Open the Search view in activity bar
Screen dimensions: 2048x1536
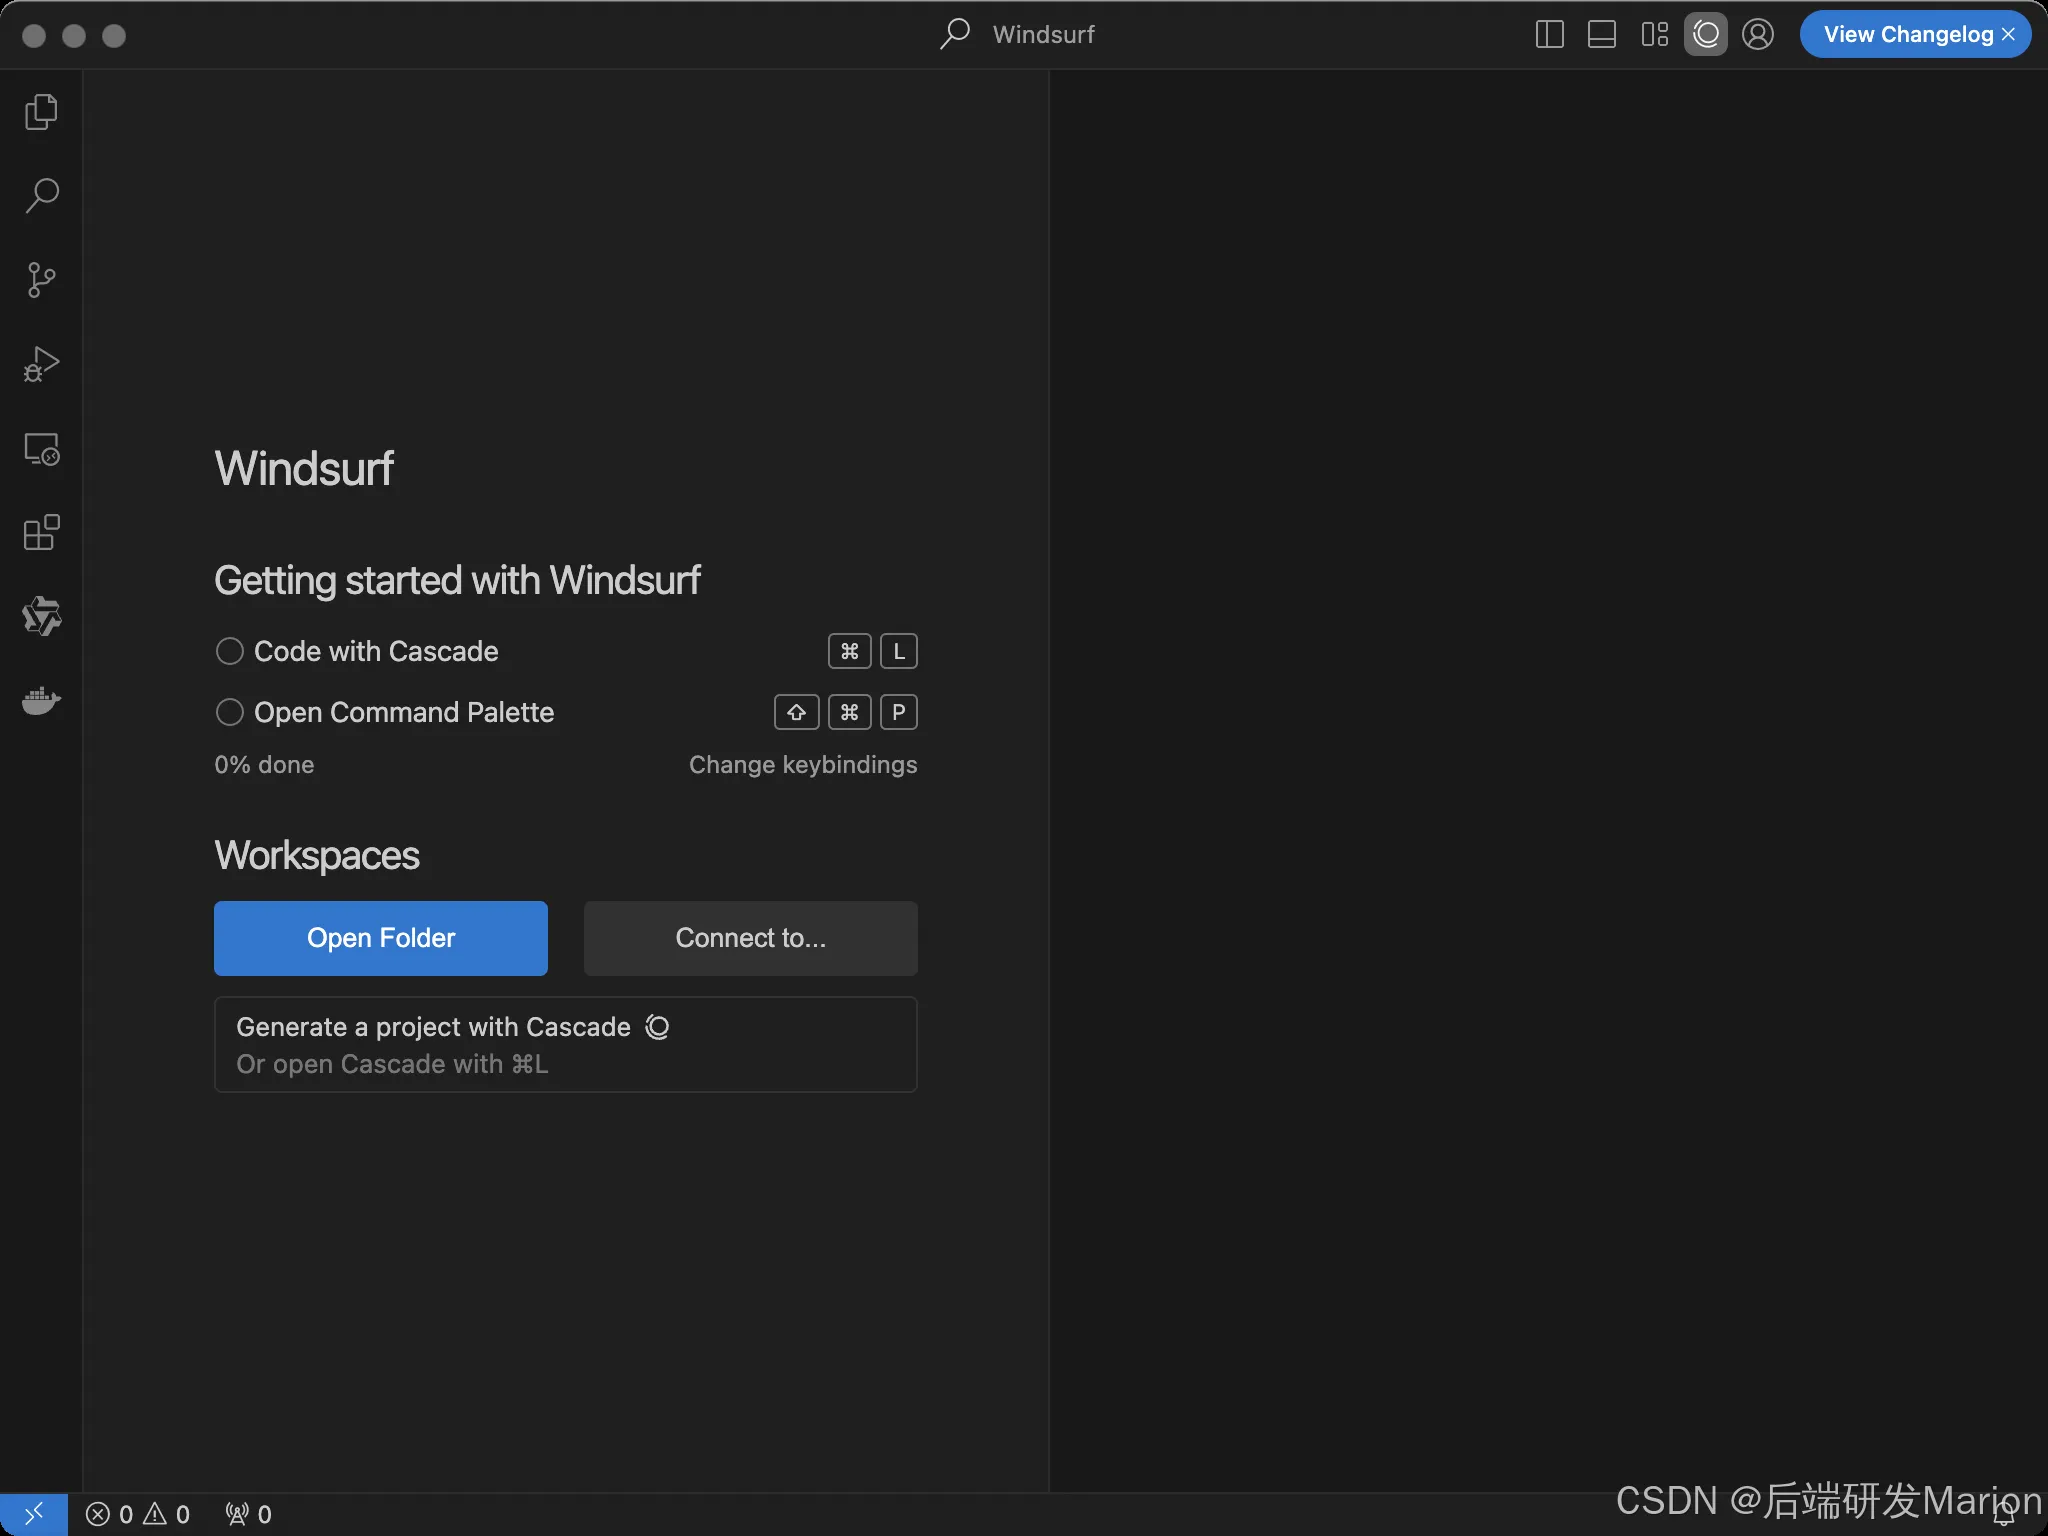(x=41, y=195)
